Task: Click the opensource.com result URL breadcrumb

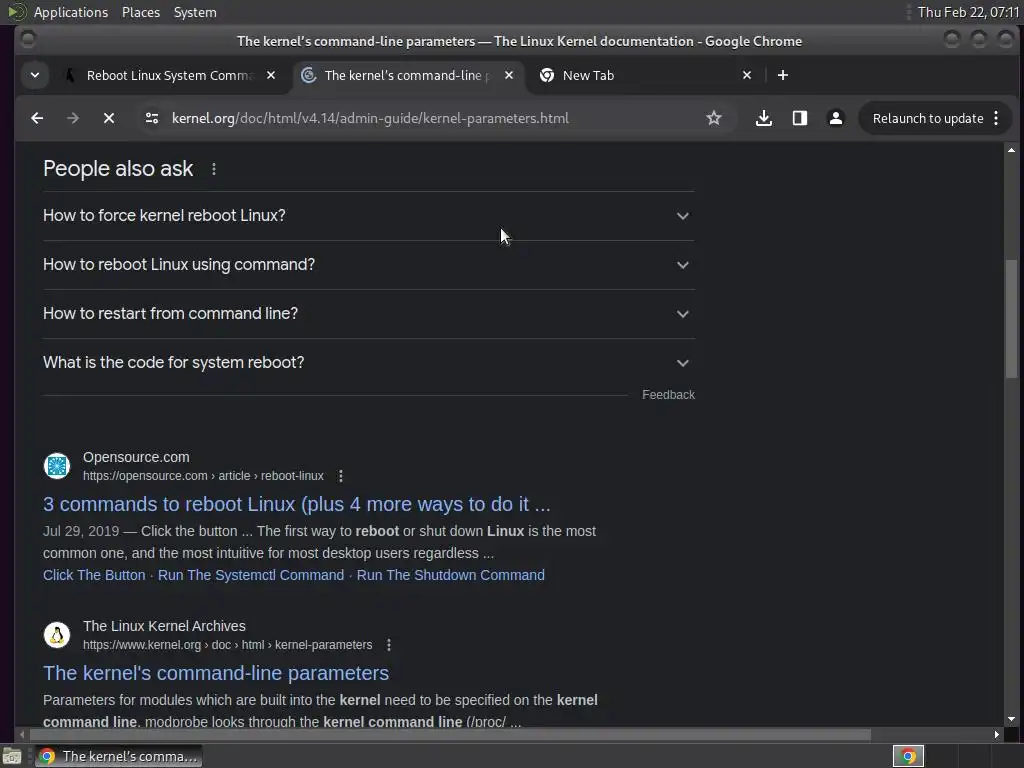Action: point(203,476)
